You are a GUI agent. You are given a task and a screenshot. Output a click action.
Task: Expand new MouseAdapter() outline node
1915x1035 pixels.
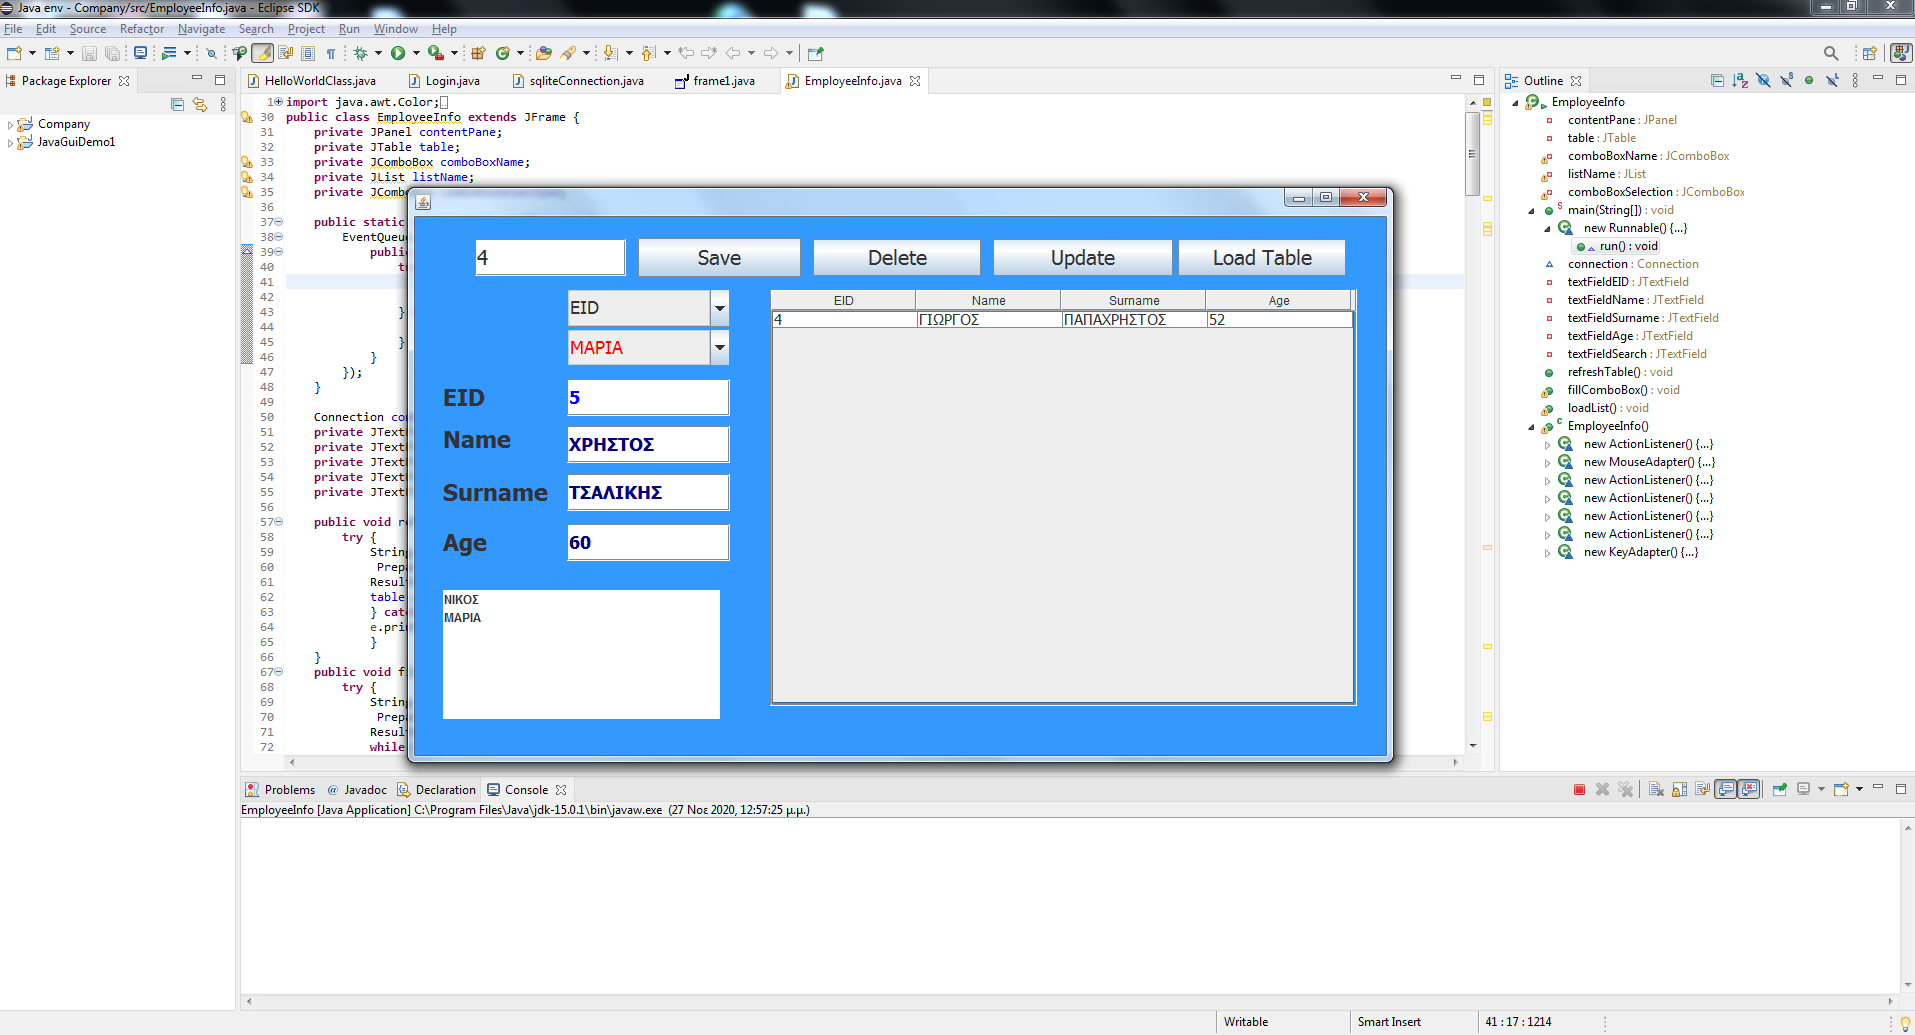1547,463
